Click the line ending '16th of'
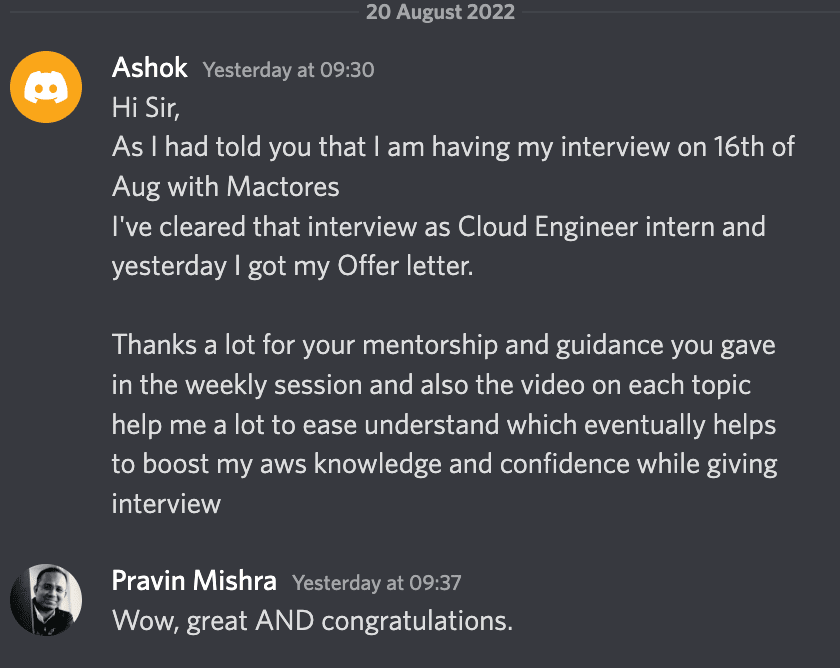Image resolution: width=840 pixels, height=668 pixels. [453, 147]
